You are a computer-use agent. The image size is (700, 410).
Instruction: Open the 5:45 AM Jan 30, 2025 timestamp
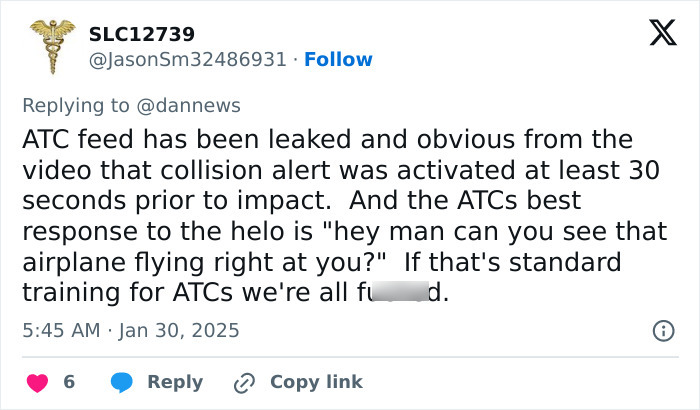pos(131,331)
